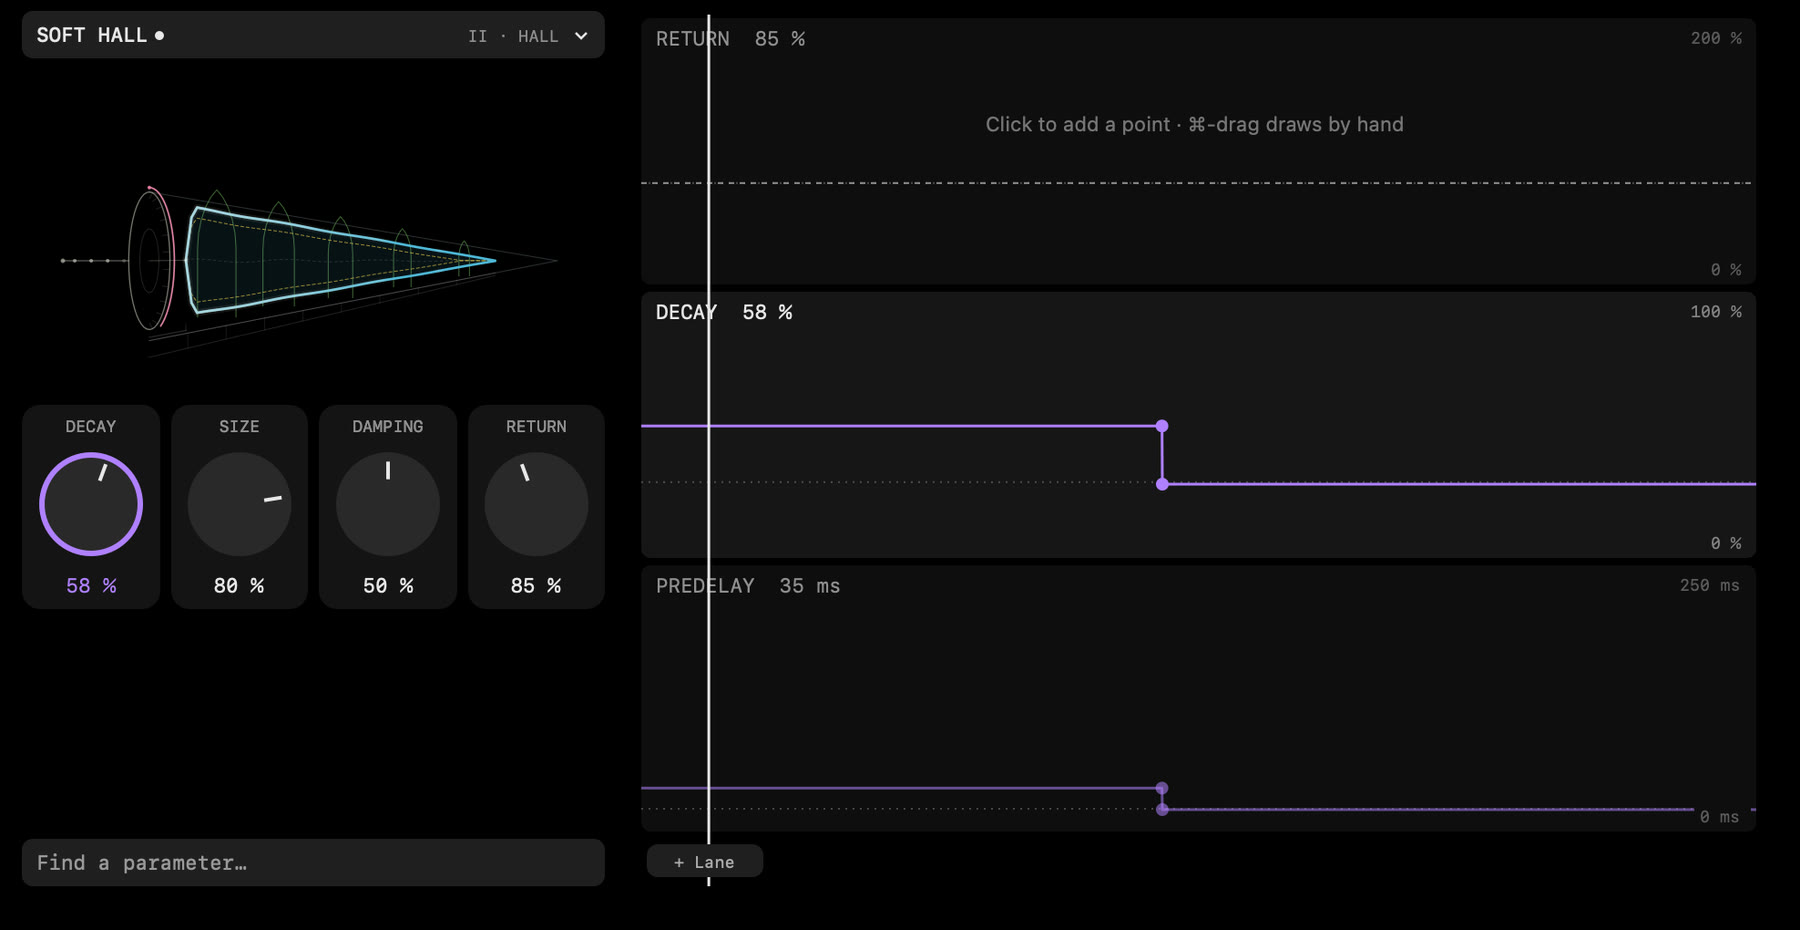The height and width of the screenshot is (930, 1800).
Task: Click the unsaved-changes dot next to SOFT HALL
Action: click(x=159, y=36)
